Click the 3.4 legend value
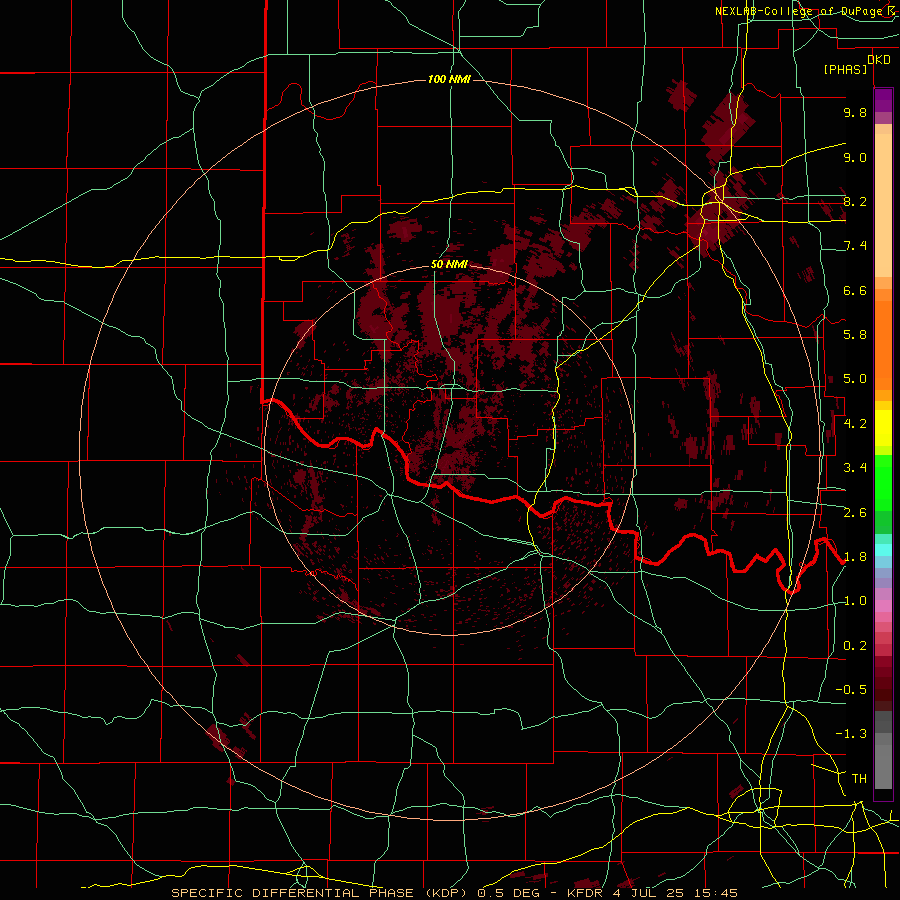Screen dimensions: 900x900 pos(855,468)
